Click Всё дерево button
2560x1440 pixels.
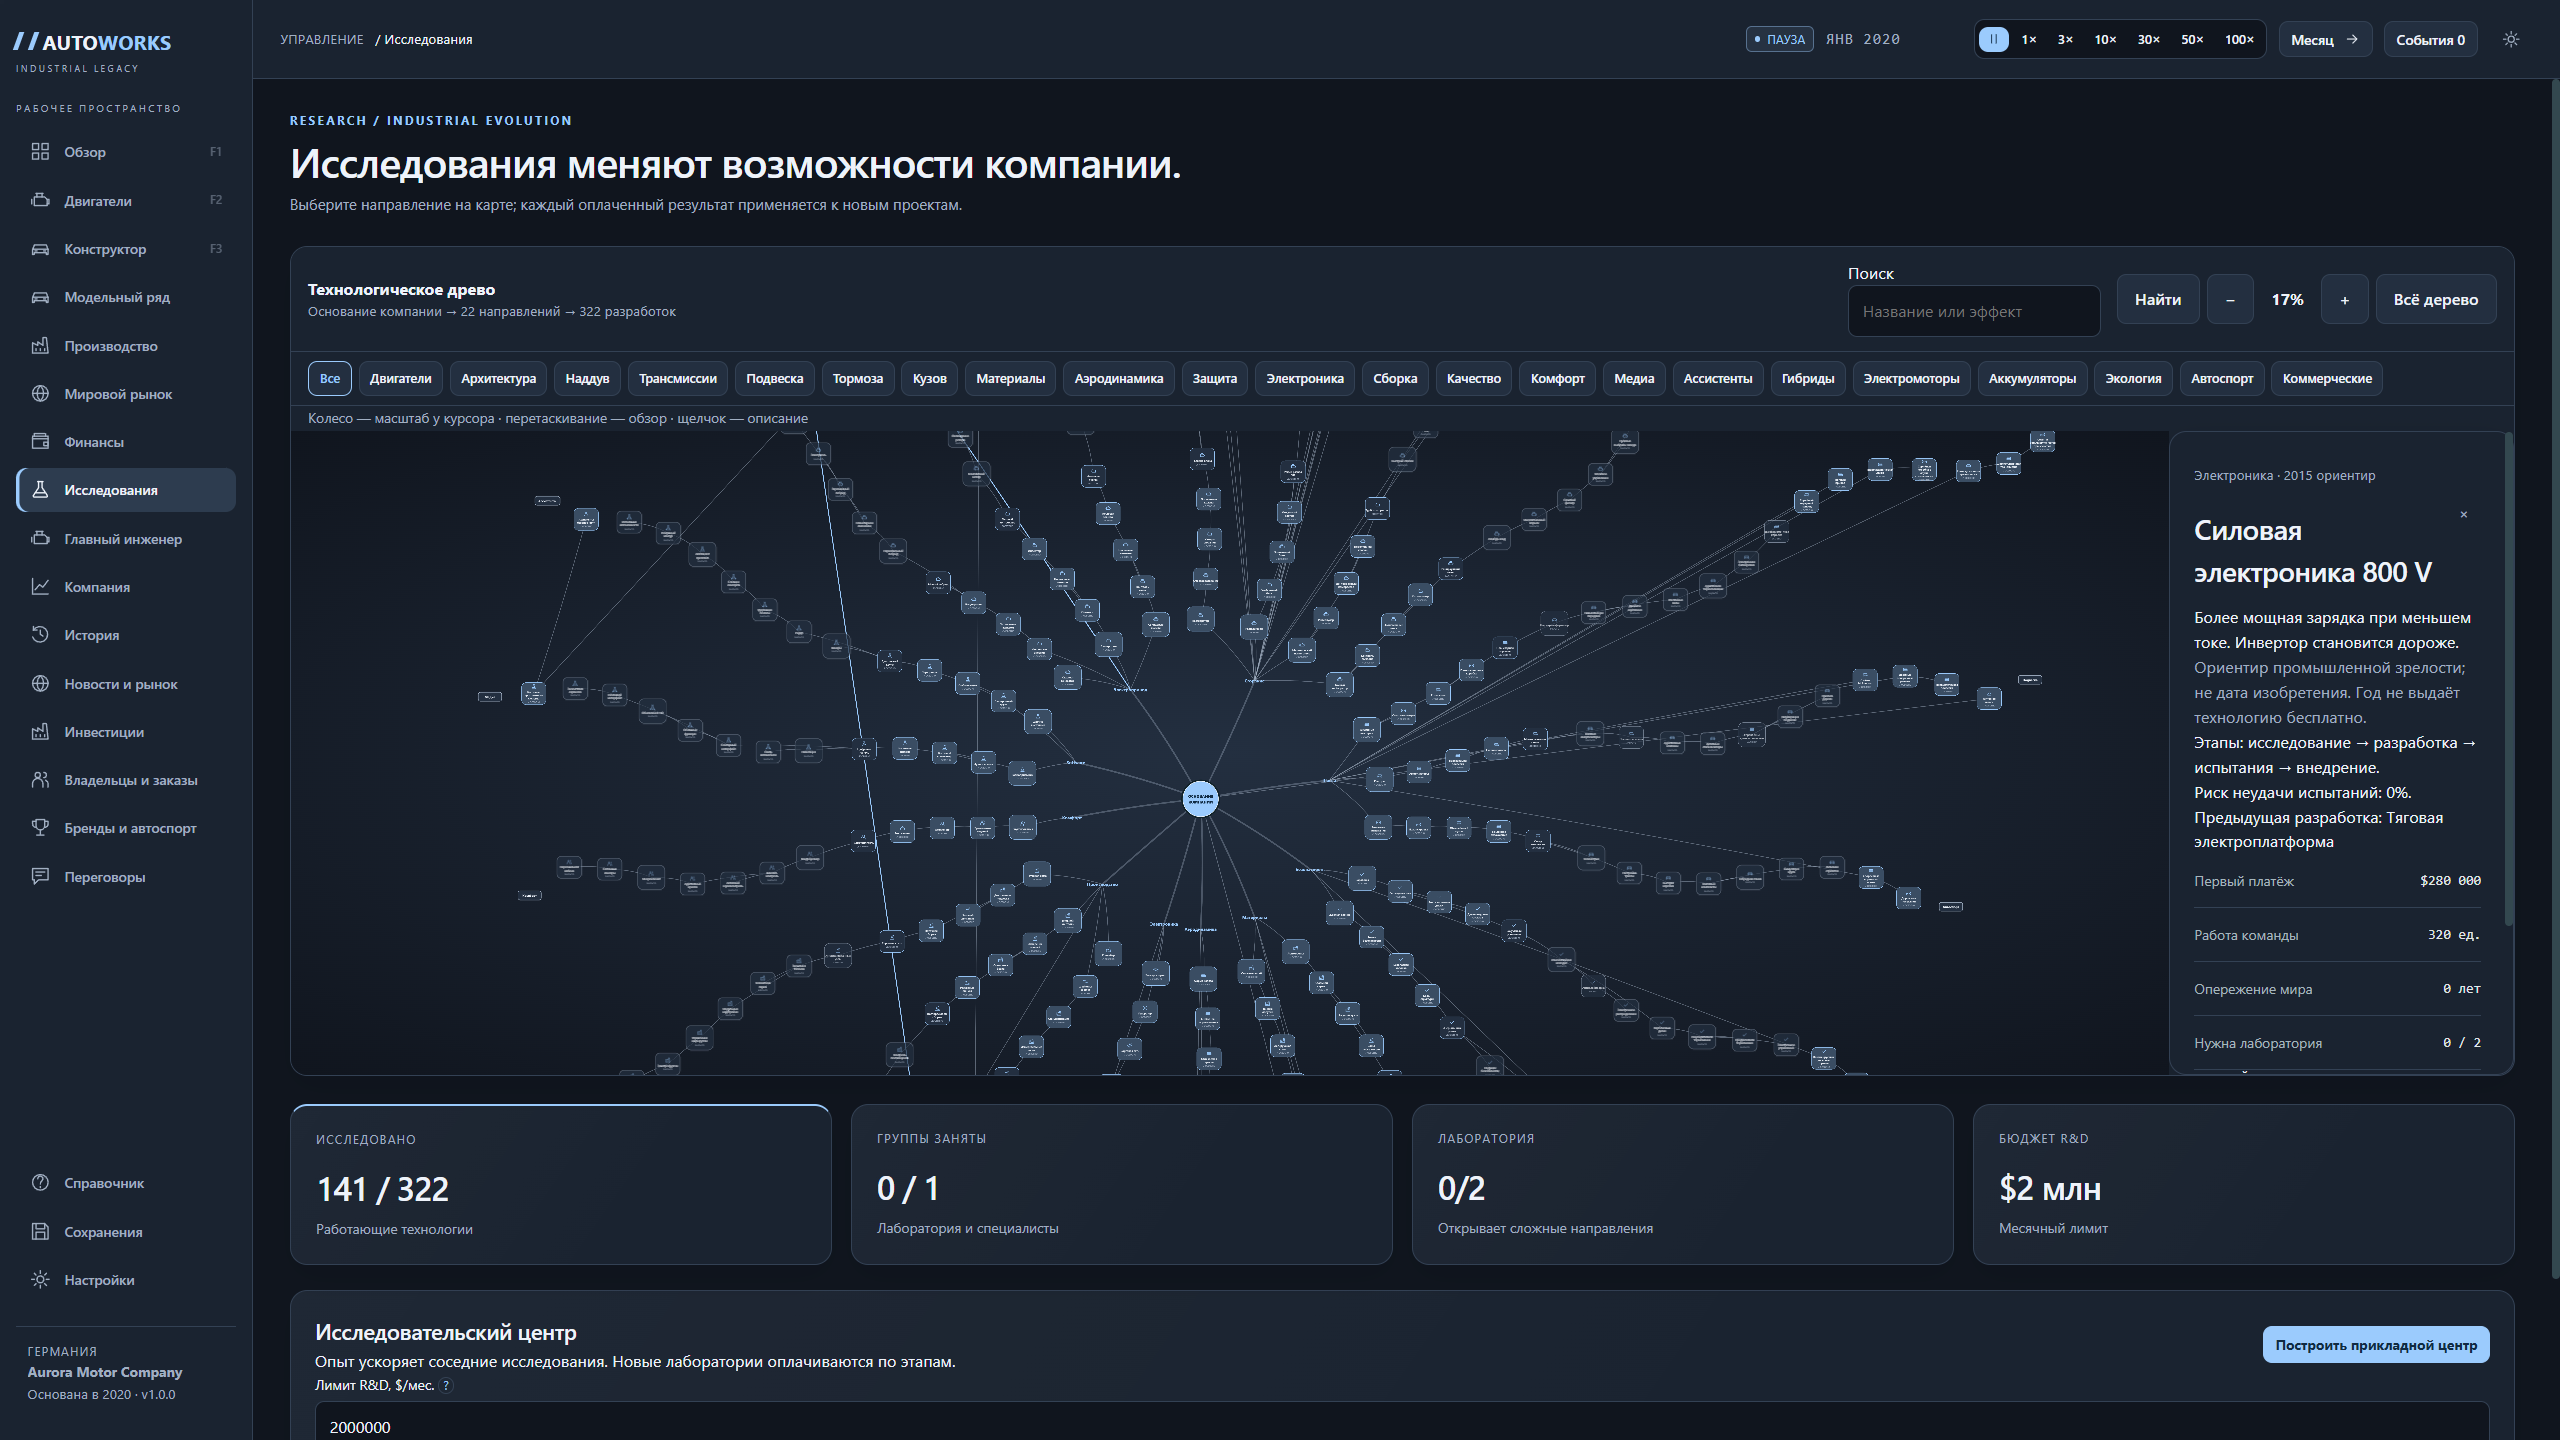(x=2436, y=300)
